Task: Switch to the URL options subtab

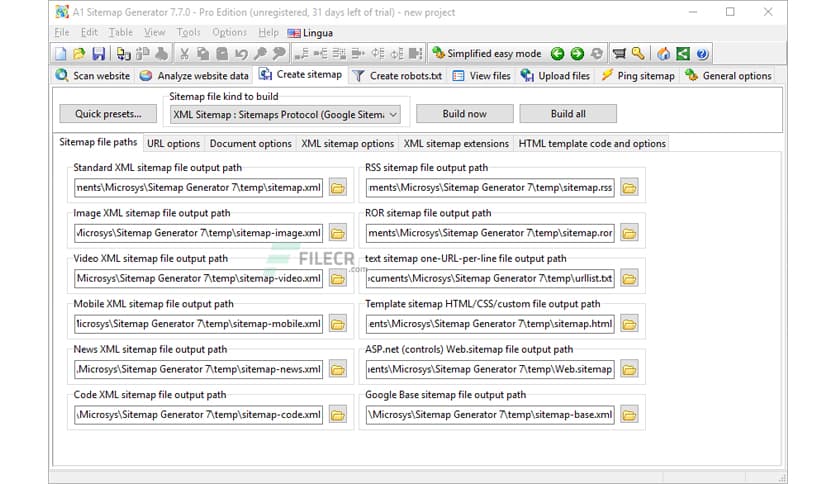Action: coord(173,143)
